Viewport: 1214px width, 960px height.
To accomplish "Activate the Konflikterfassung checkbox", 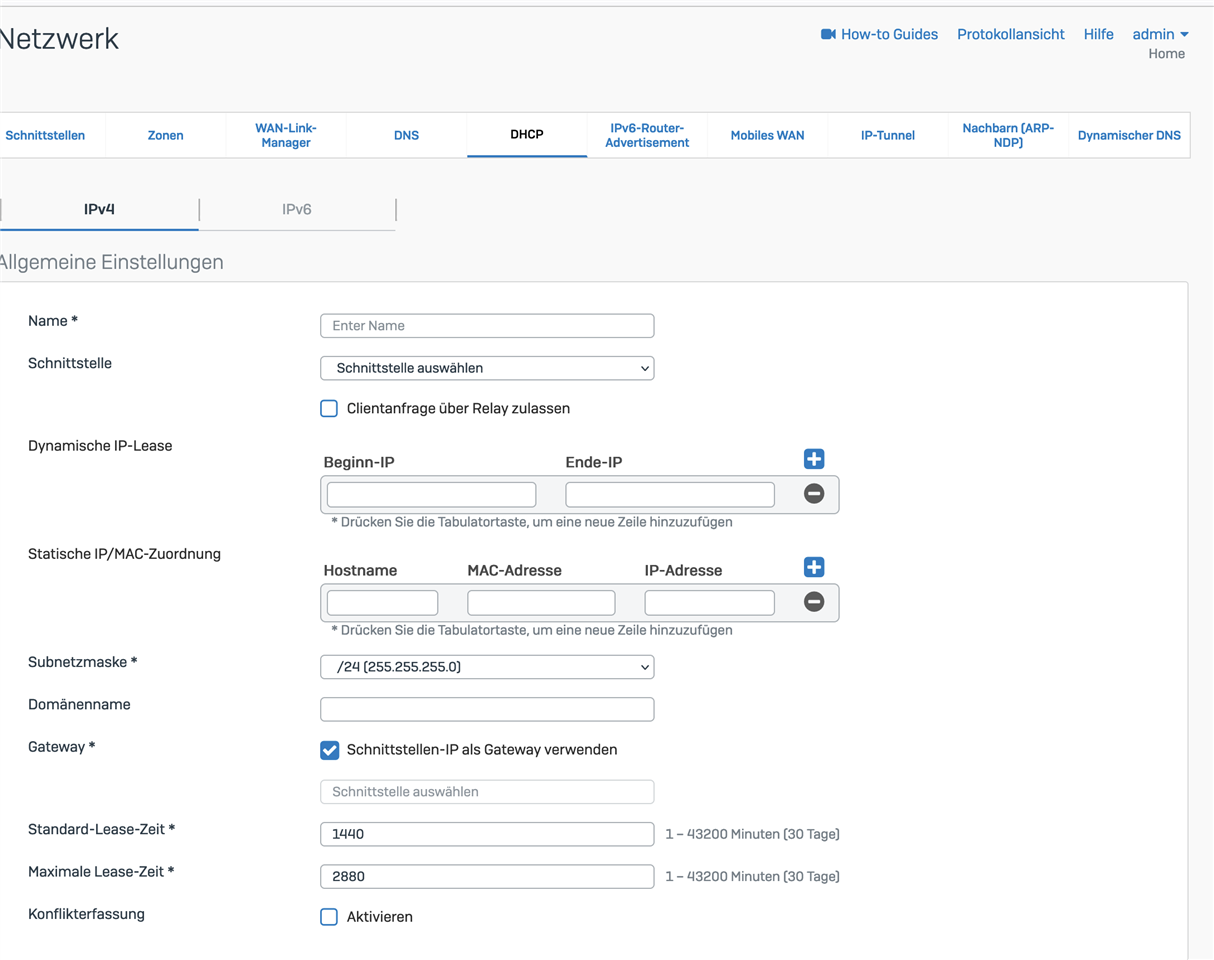I will pyautogui.click(x=329, y=917).
